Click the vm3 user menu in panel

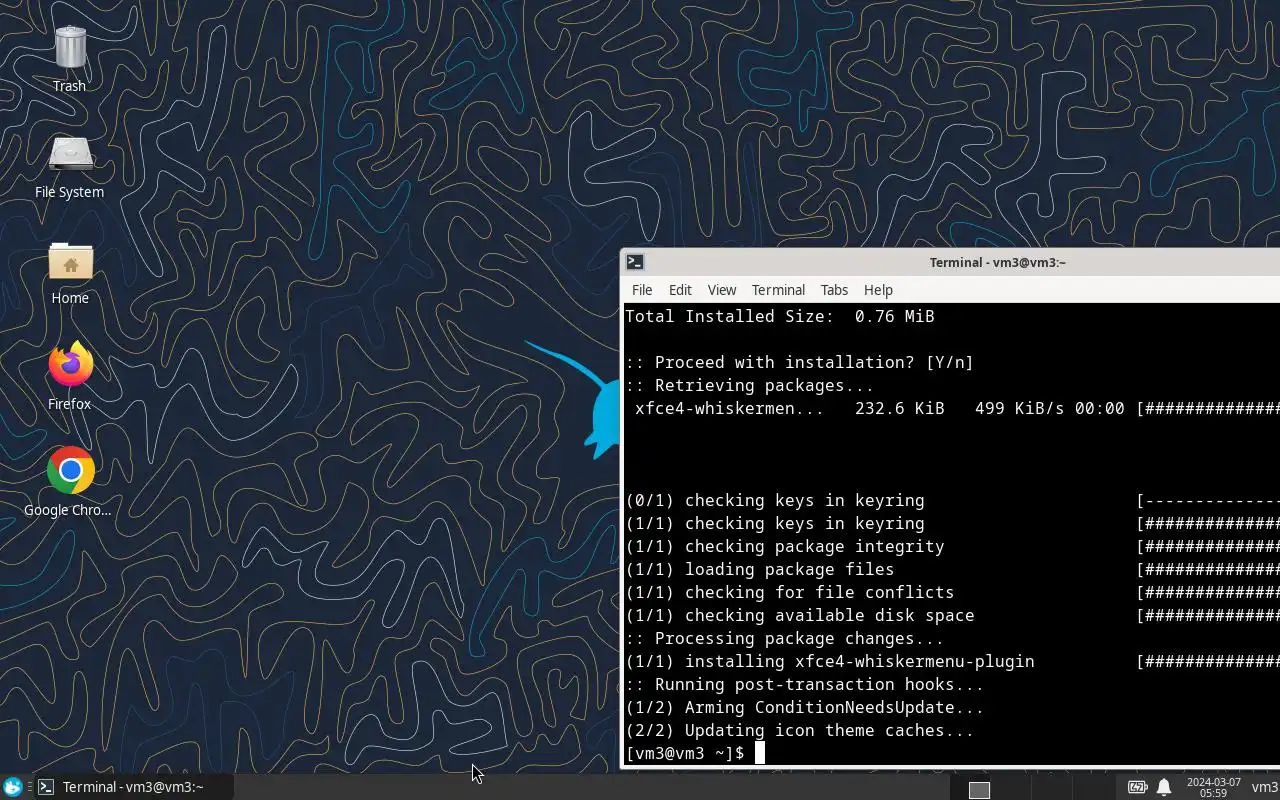[x=1265, y=787]
